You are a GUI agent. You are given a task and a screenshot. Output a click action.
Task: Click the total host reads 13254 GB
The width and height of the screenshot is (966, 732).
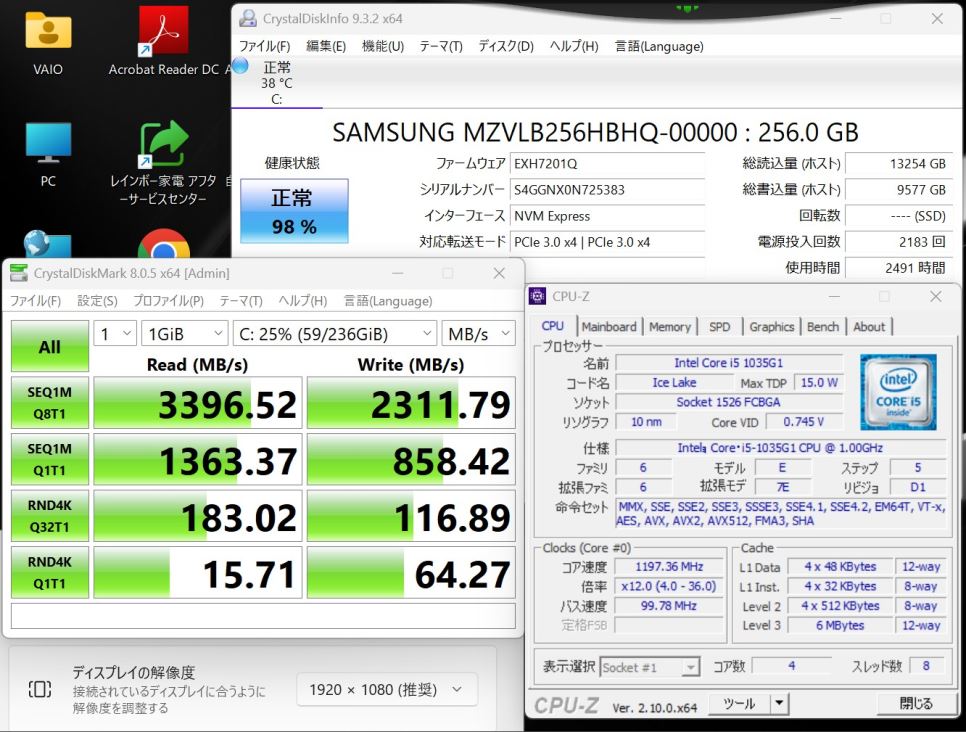coord(898,164)
